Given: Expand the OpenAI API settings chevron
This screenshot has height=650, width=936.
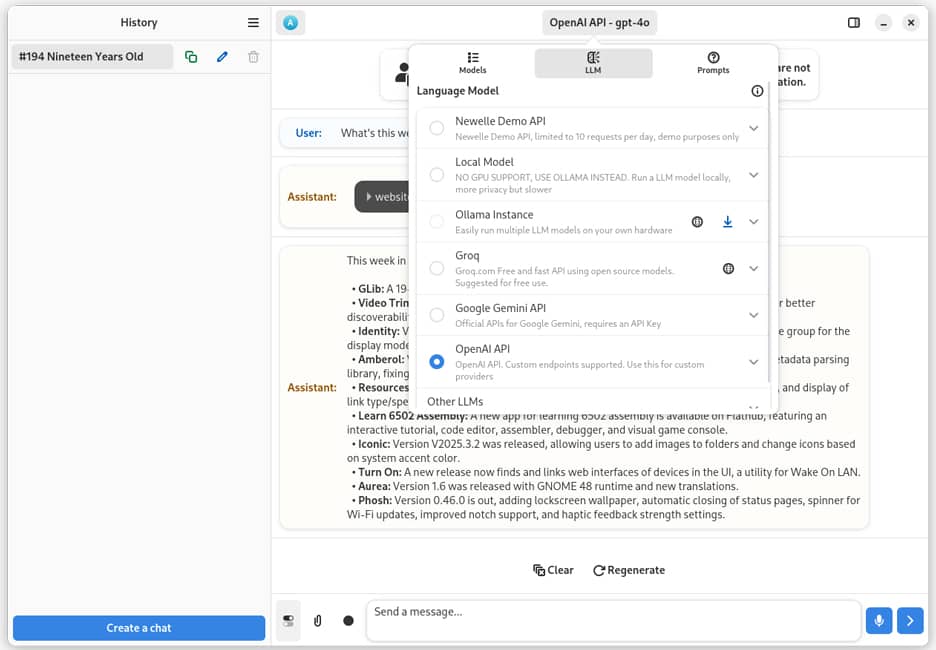Looking at the screenshot, I should (753, 362).
